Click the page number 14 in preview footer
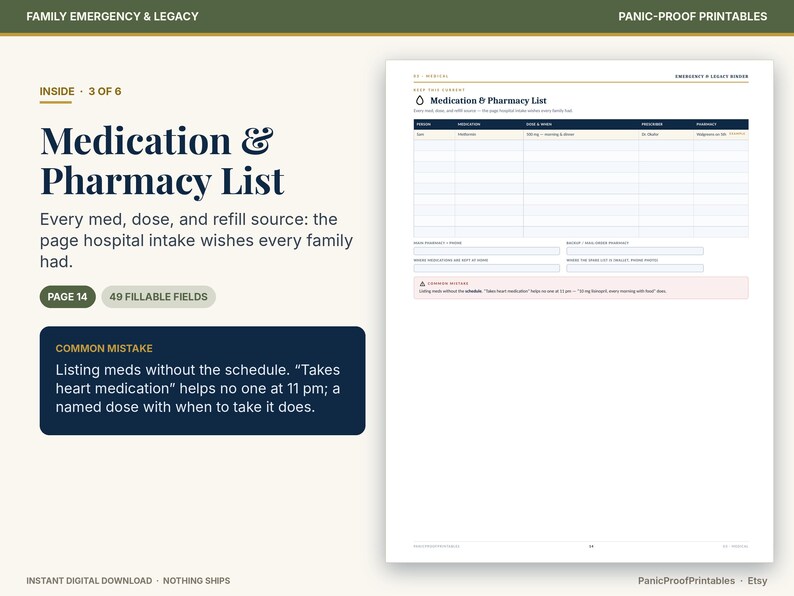 591,546
